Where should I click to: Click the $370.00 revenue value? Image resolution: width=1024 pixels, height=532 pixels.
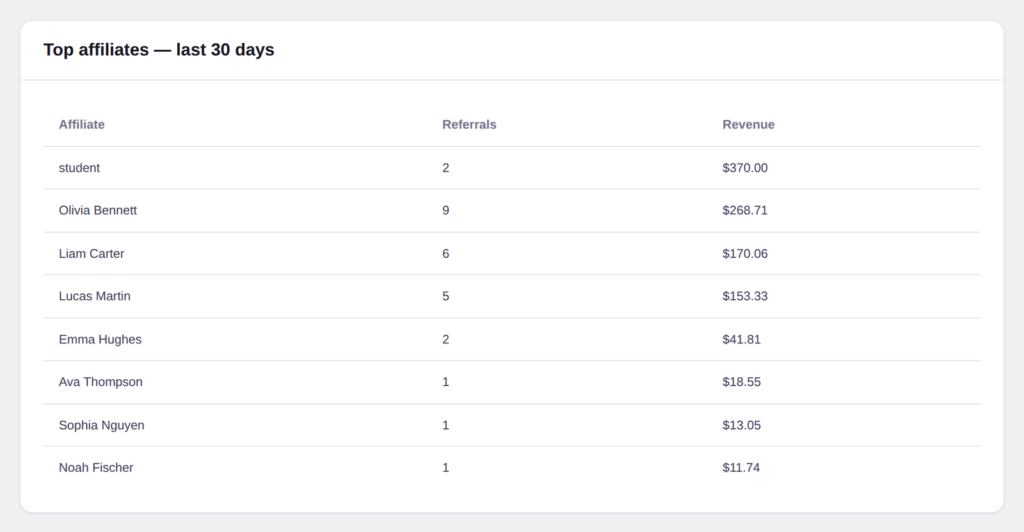click(x=745, y=168)
